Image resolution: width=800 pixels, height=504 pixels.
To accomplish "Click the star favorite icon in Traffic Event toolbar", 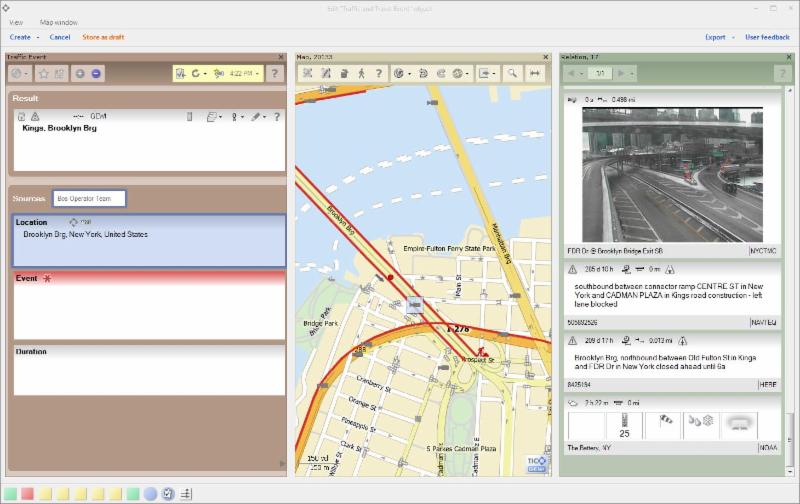I will pos(44,73).
